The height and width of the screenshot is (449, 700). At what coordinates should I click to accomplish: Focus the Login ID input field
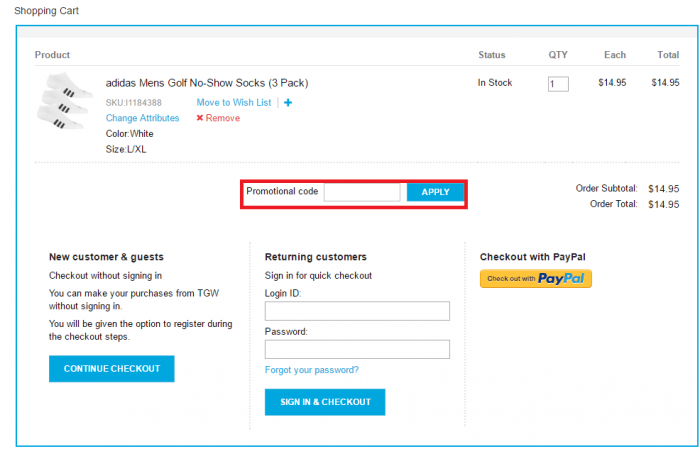pos(357,311)
